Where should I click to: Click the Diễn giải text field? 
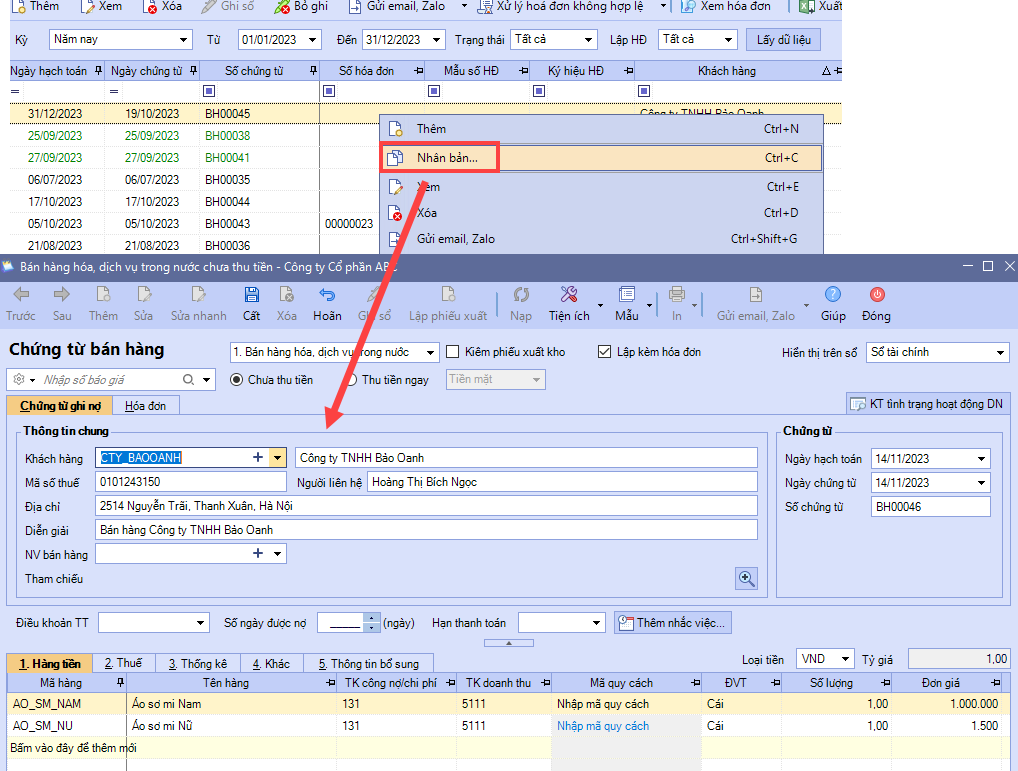click(426, 530)
